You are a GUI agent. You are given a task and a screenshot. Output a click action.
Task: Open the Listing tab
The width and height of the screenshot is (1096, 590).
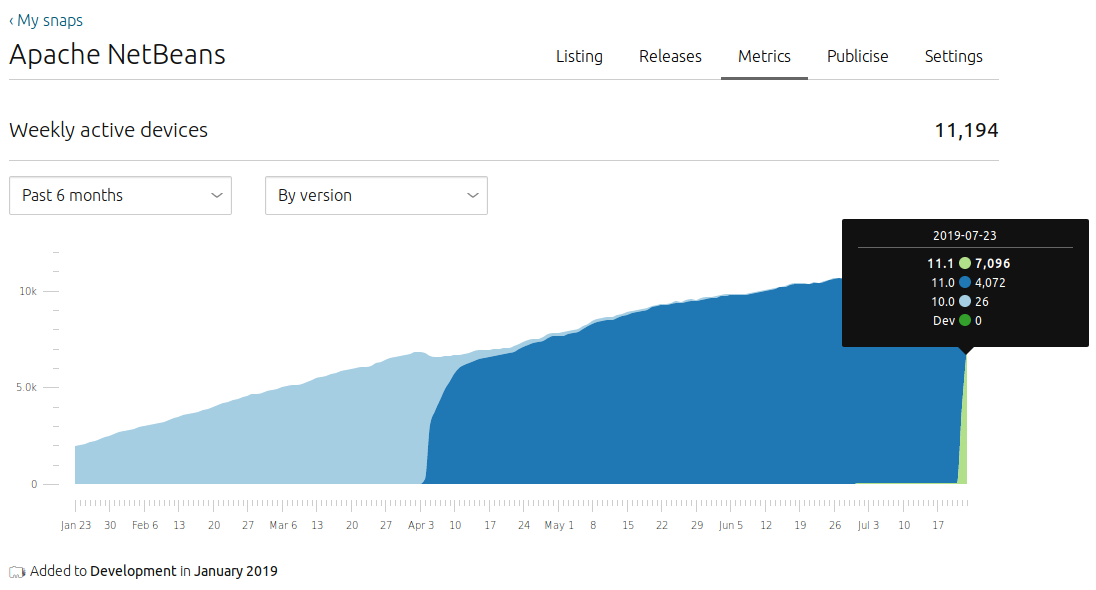(579, 56)
